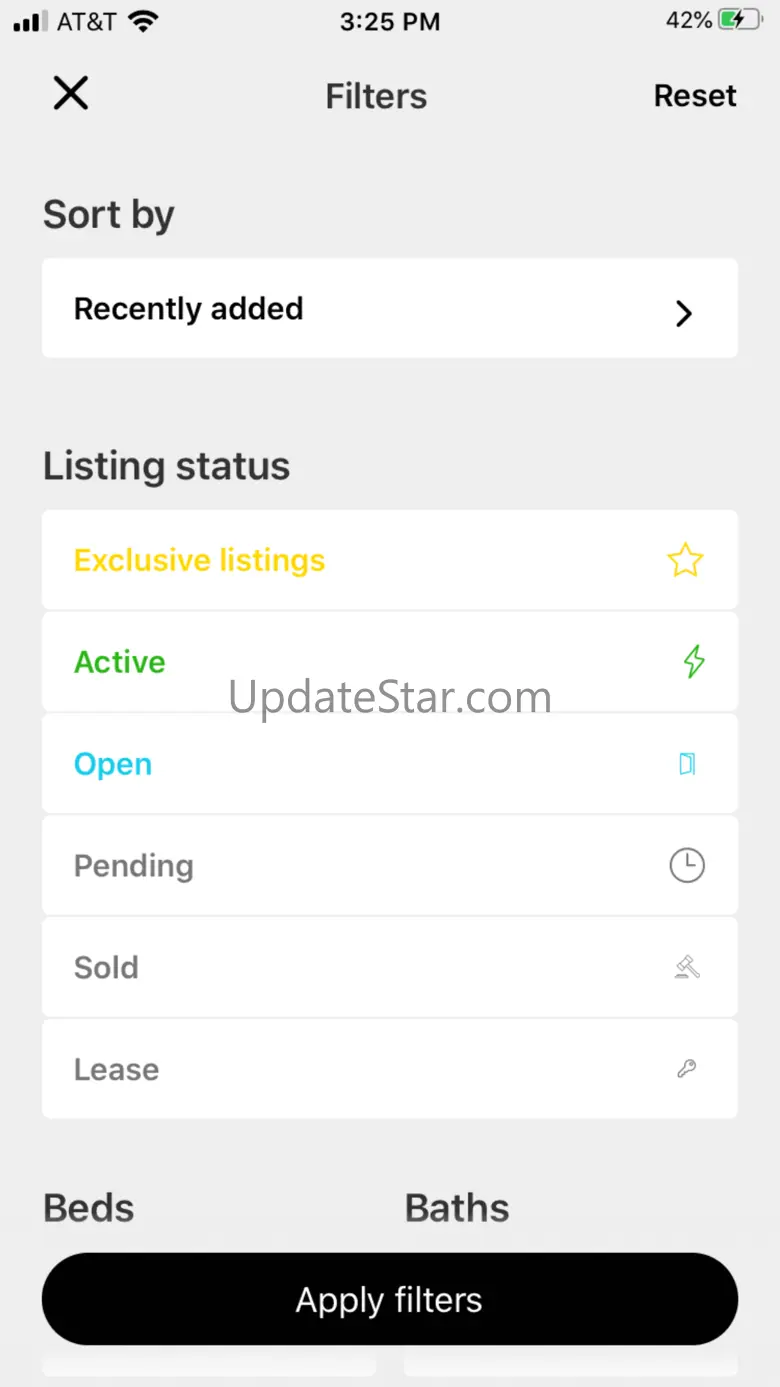Tap the key icon for Lease

tap(687, 1069)
